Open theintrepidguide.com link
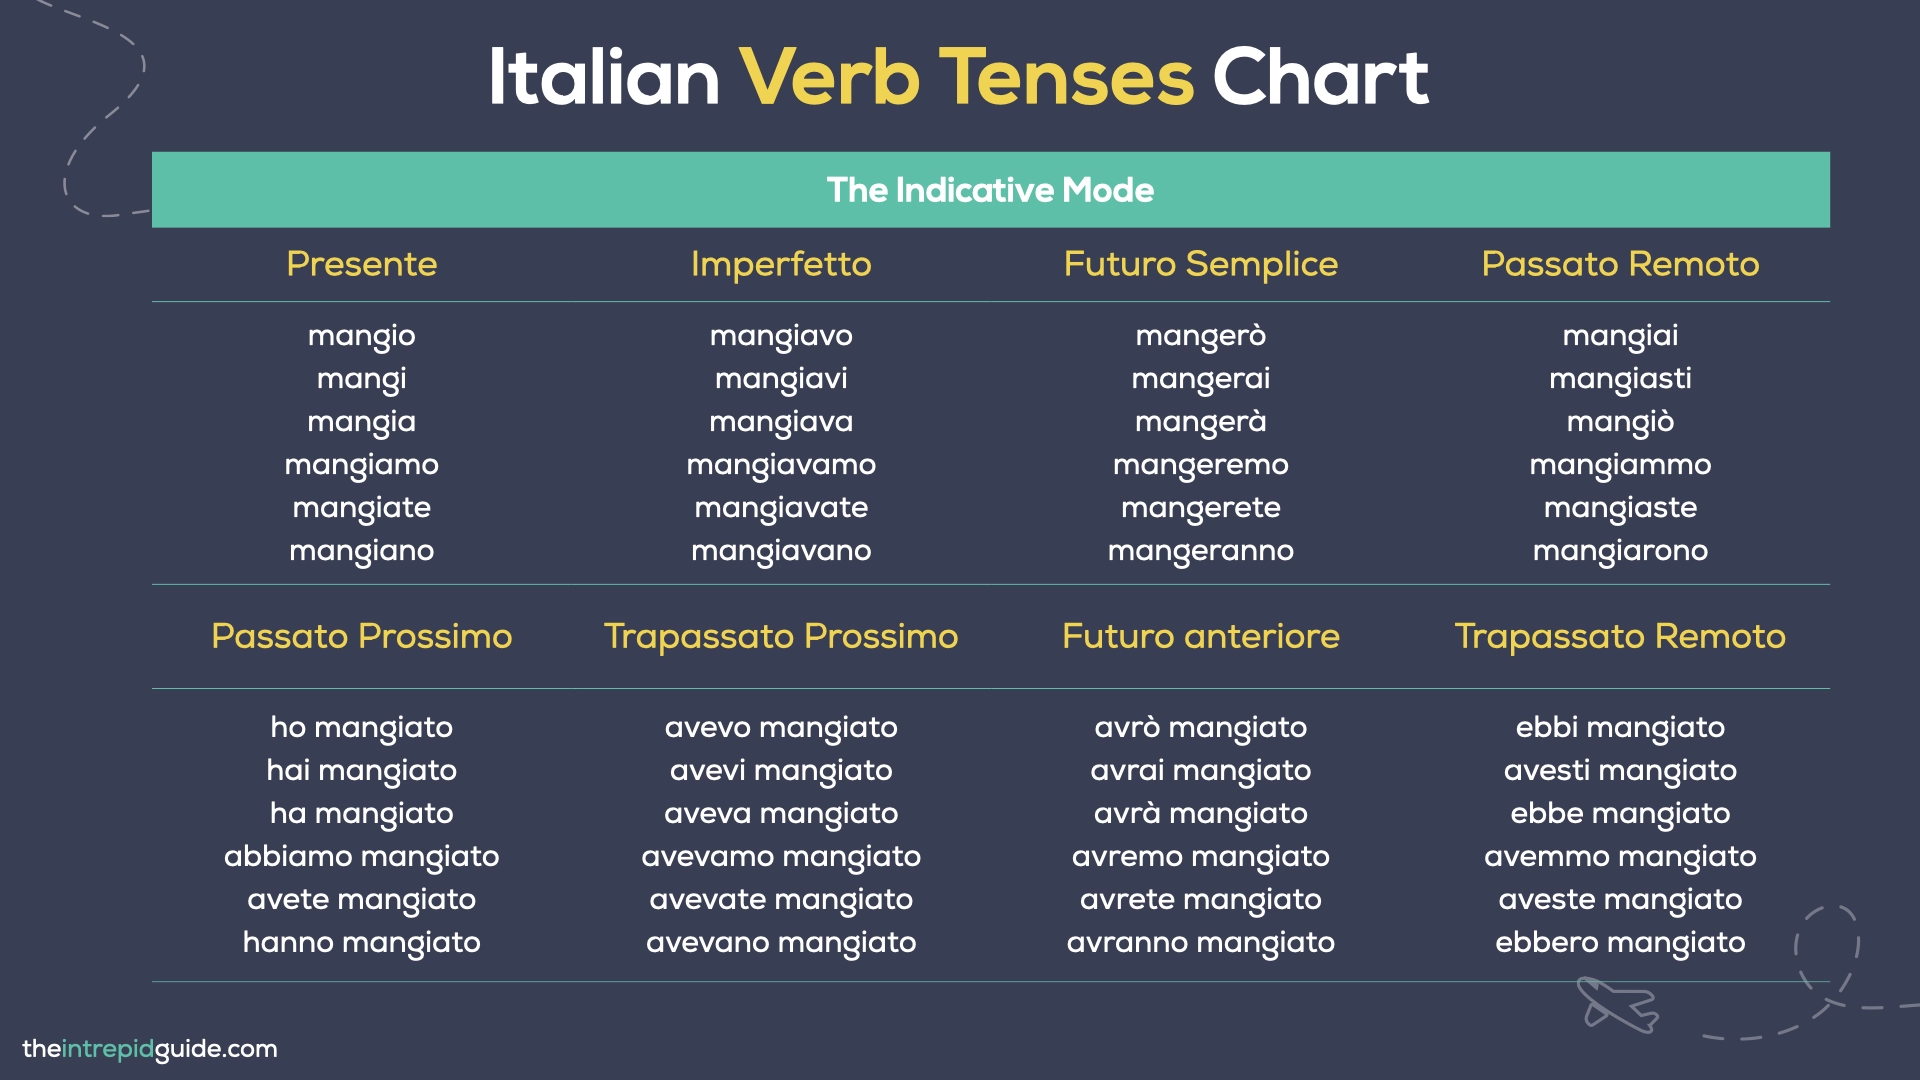This screenshot has width=1920, height=1080. [x=150, y=1049]
